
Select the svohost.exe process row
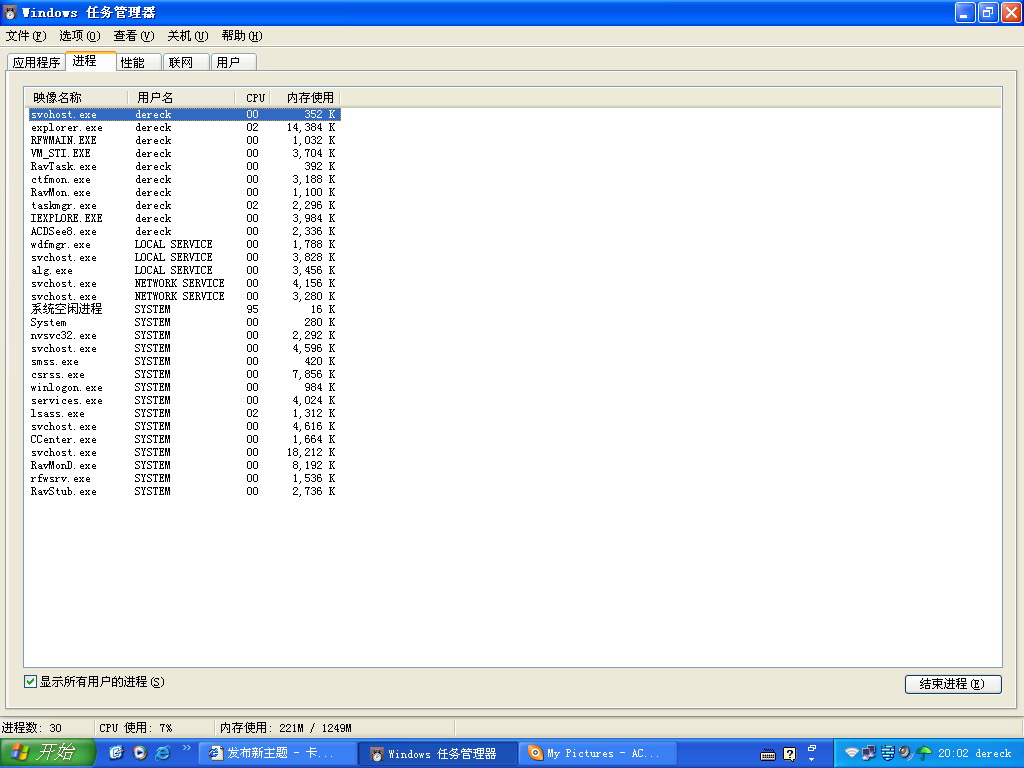click(184, 114)
